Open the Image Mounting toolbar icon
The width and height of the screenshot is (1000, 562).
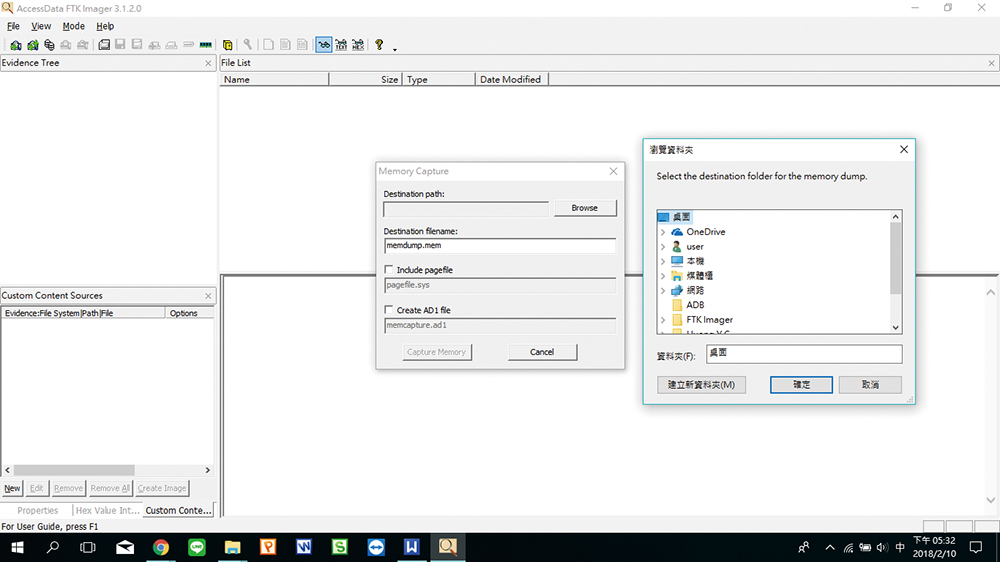[49, 45]
